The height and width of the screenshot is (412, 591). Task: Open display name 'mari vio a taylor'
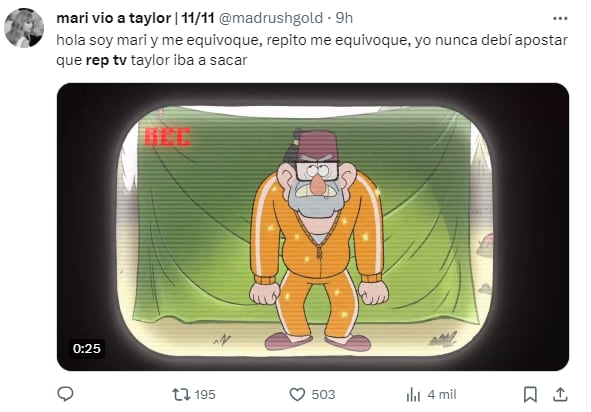tap(114, 18)
